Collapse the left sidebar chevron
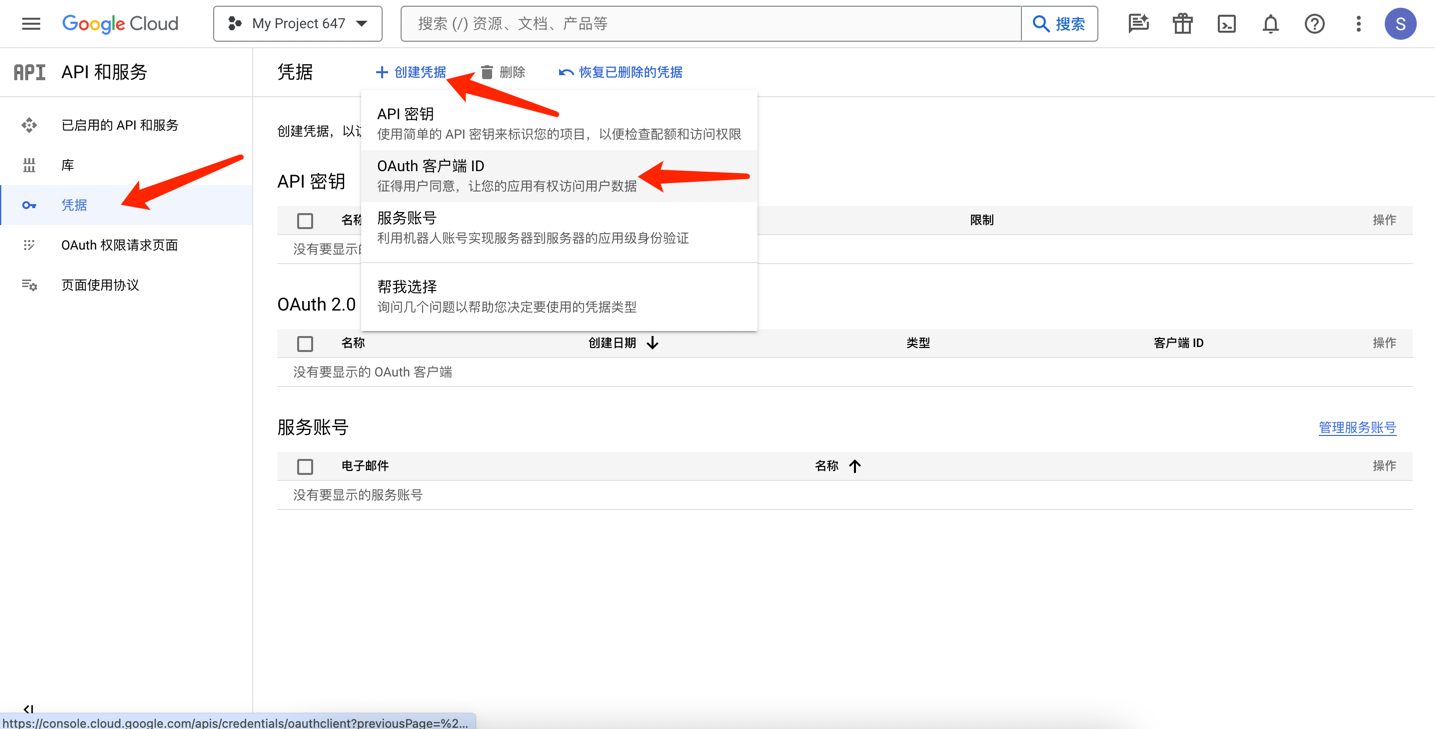The image size is (1435, 729). (x=28, y=710)
